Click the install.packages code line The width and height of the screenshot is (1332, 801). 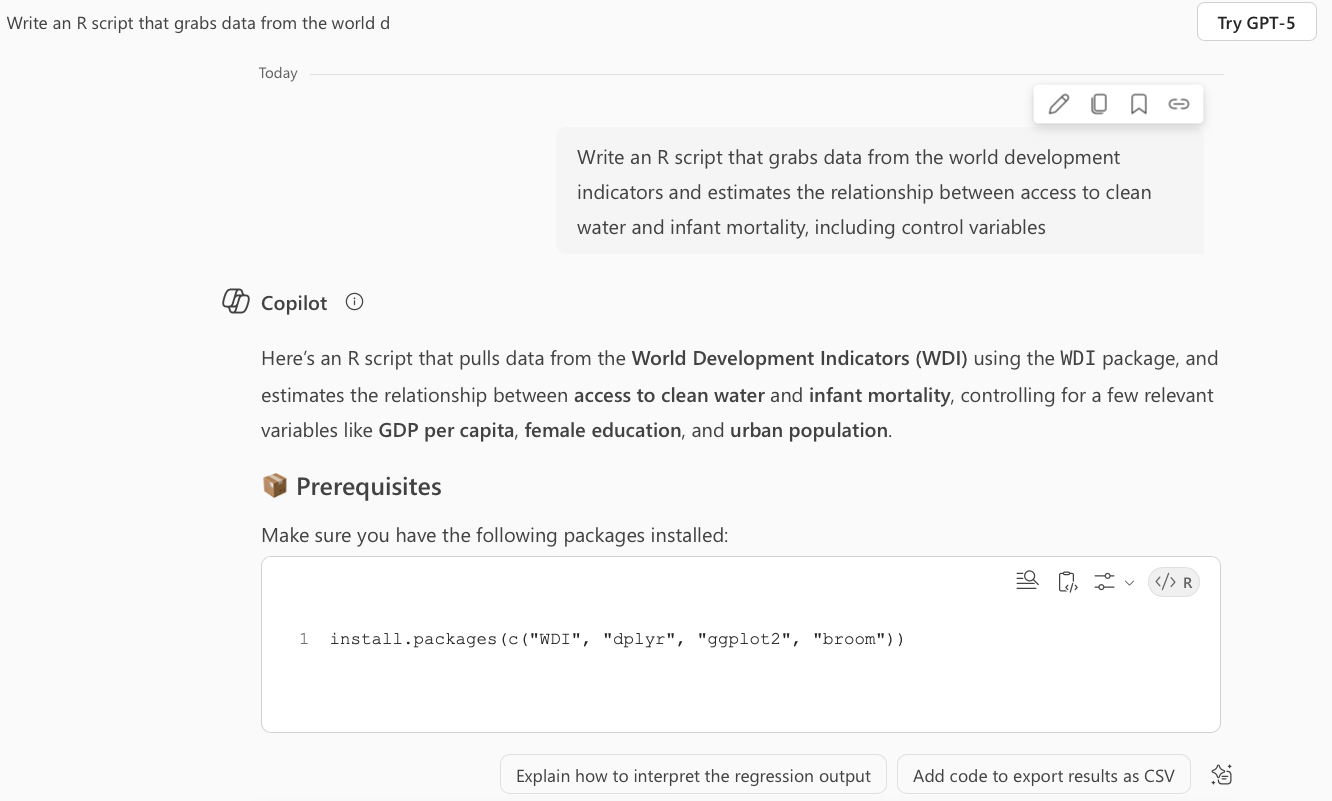[x=617, y=639]
